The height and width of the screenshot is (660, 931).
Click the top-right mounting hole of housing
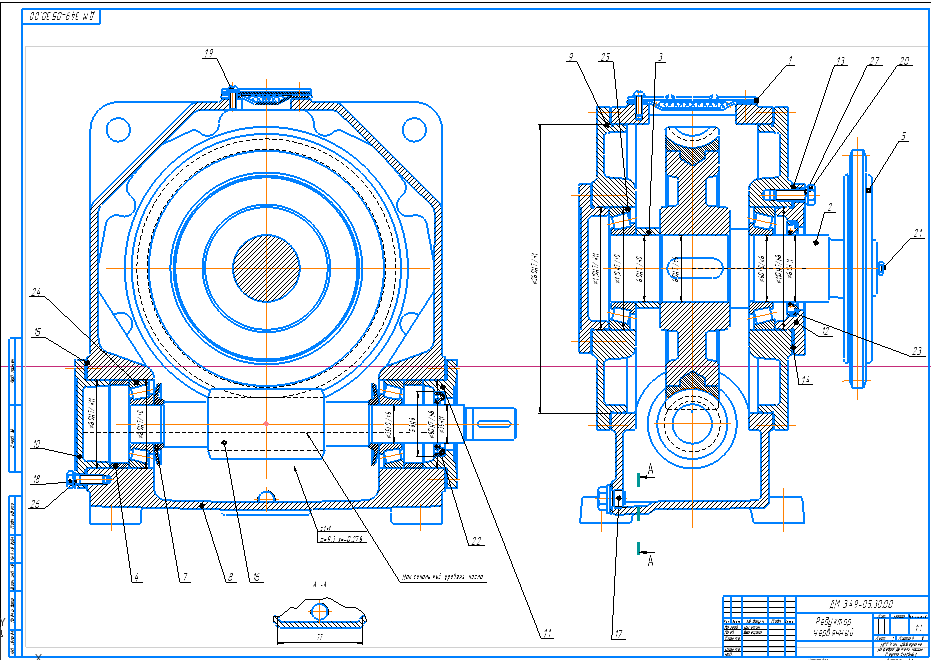(x=416, y=129)
